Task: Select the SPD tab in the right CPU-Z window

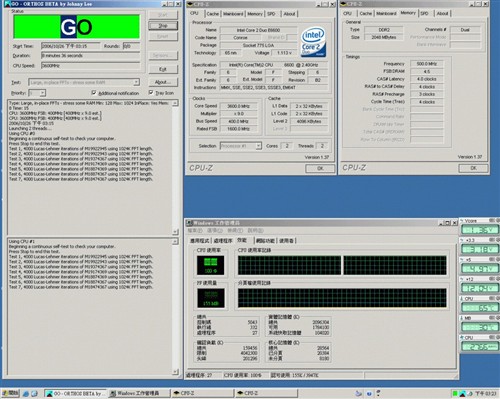Action: click(424, 14)
